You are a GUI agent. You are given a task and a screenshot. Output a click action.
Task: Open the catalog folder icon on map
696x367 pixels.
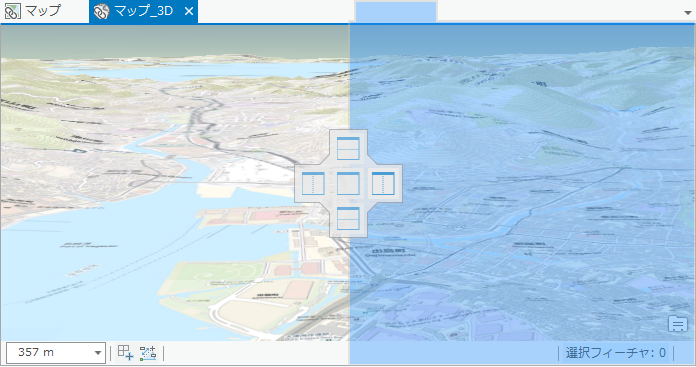pos(677,324)
